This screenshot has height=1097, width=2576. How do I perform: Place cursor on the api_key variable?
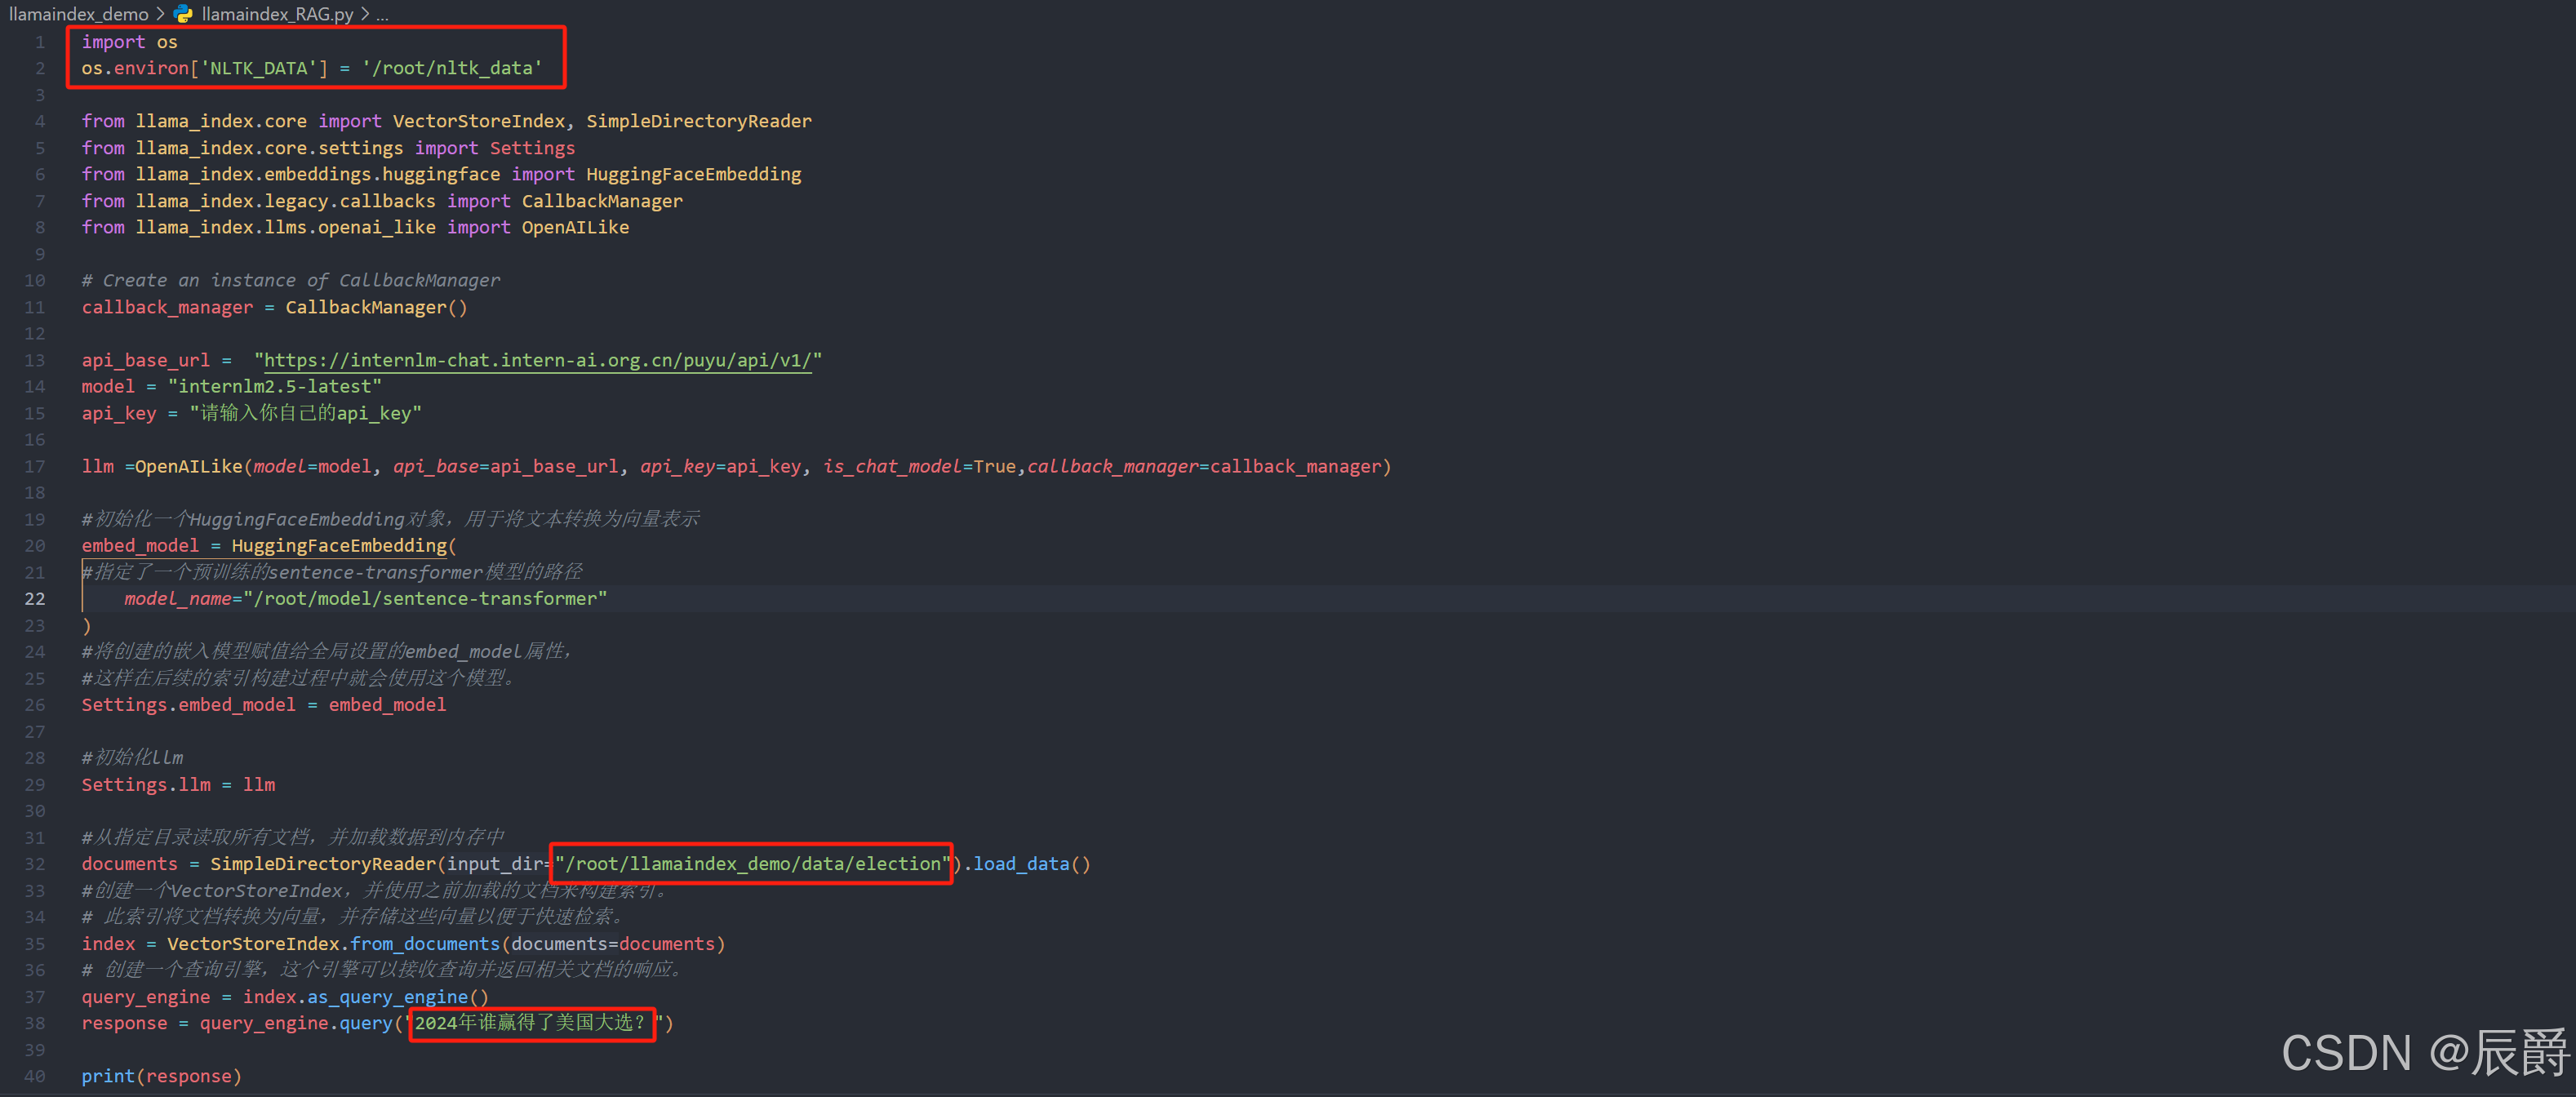118,413
